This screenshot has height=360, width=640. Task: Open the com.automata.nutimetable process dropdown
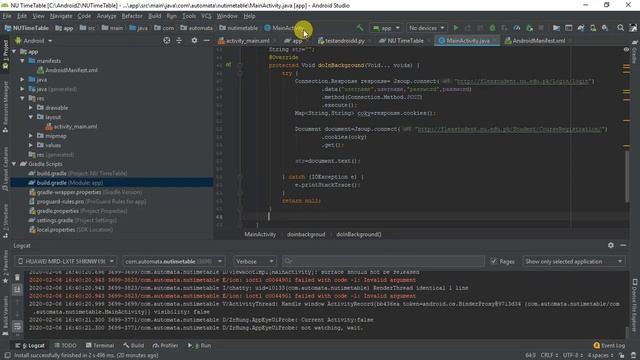tap(173, 261)
